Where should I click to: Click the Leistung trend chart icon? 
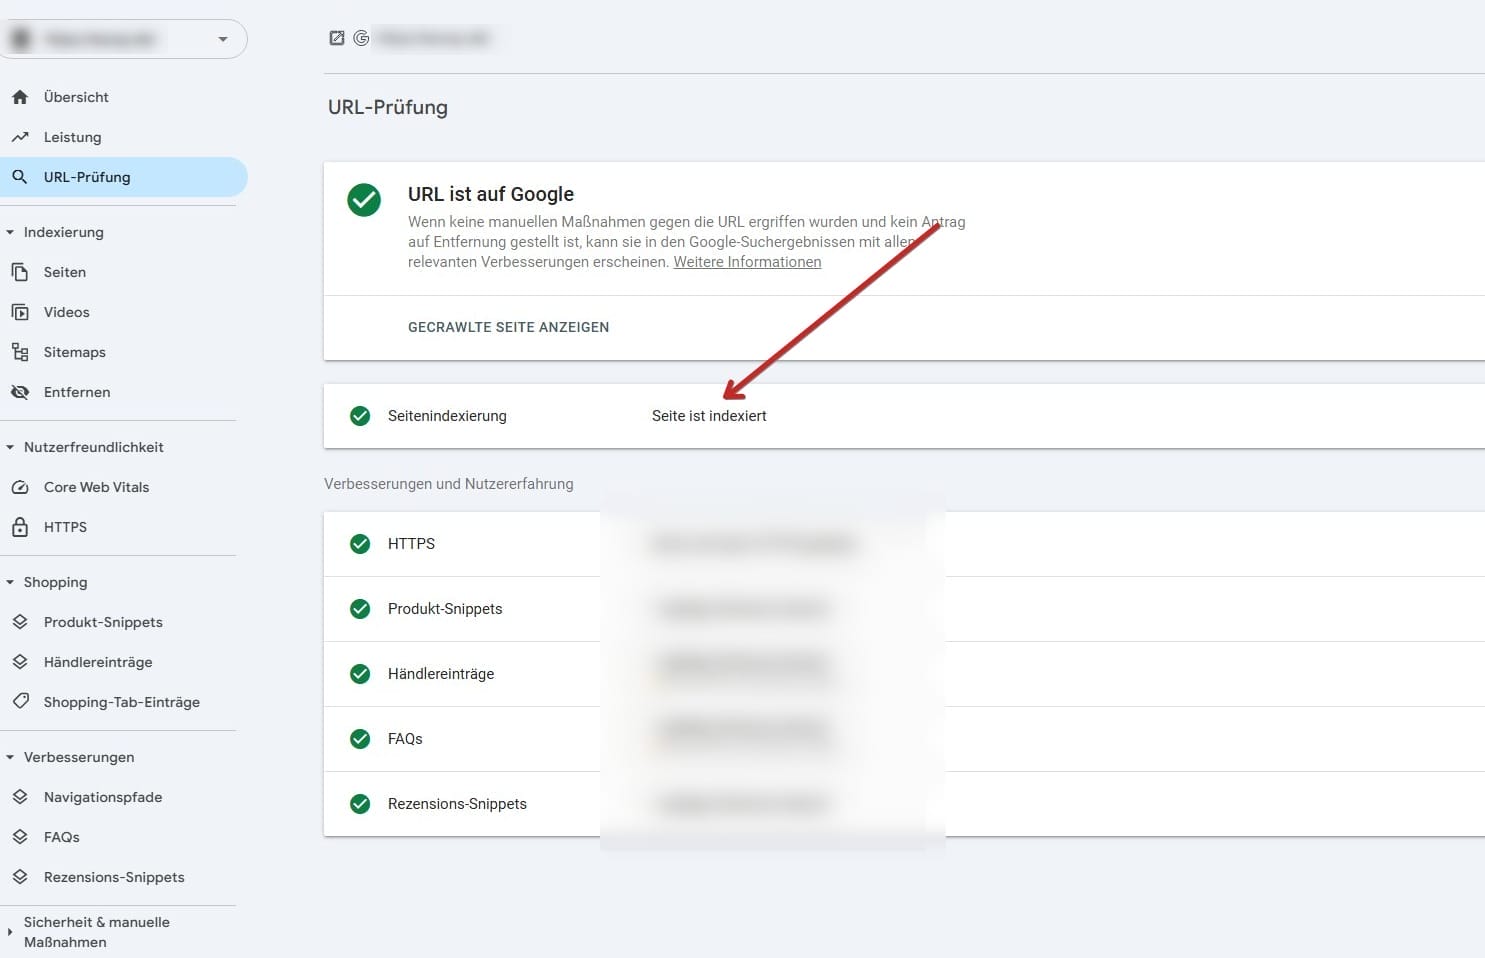(x=20, y=137)
